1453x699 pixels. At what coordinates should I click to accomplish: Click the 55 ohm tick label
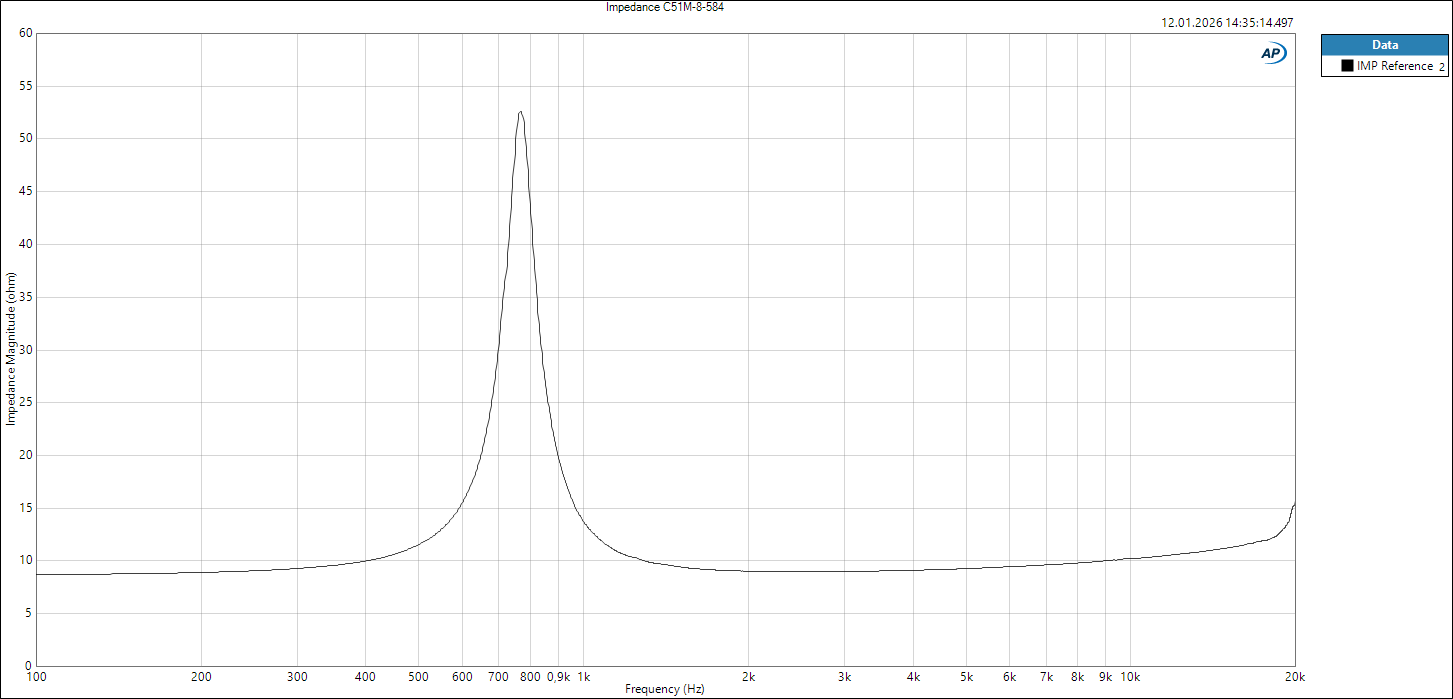pos(26,86)
